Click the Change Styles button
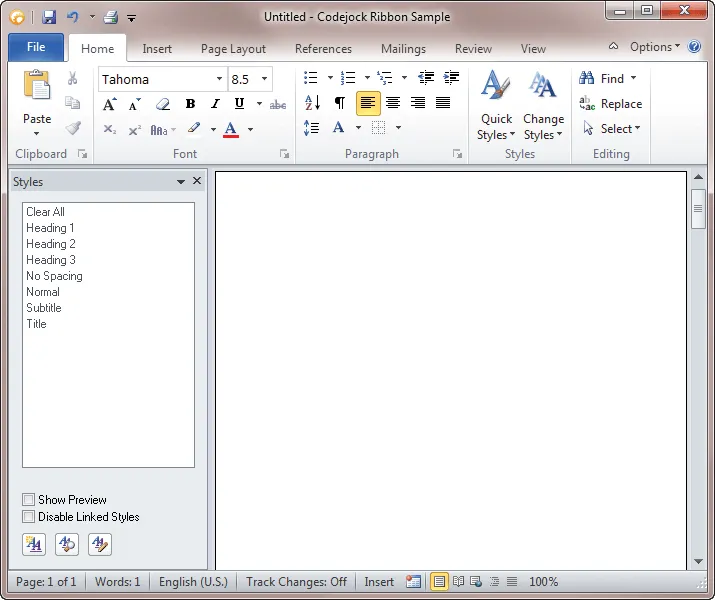Viewport: 715px width, 600px height. coord(543,106)
